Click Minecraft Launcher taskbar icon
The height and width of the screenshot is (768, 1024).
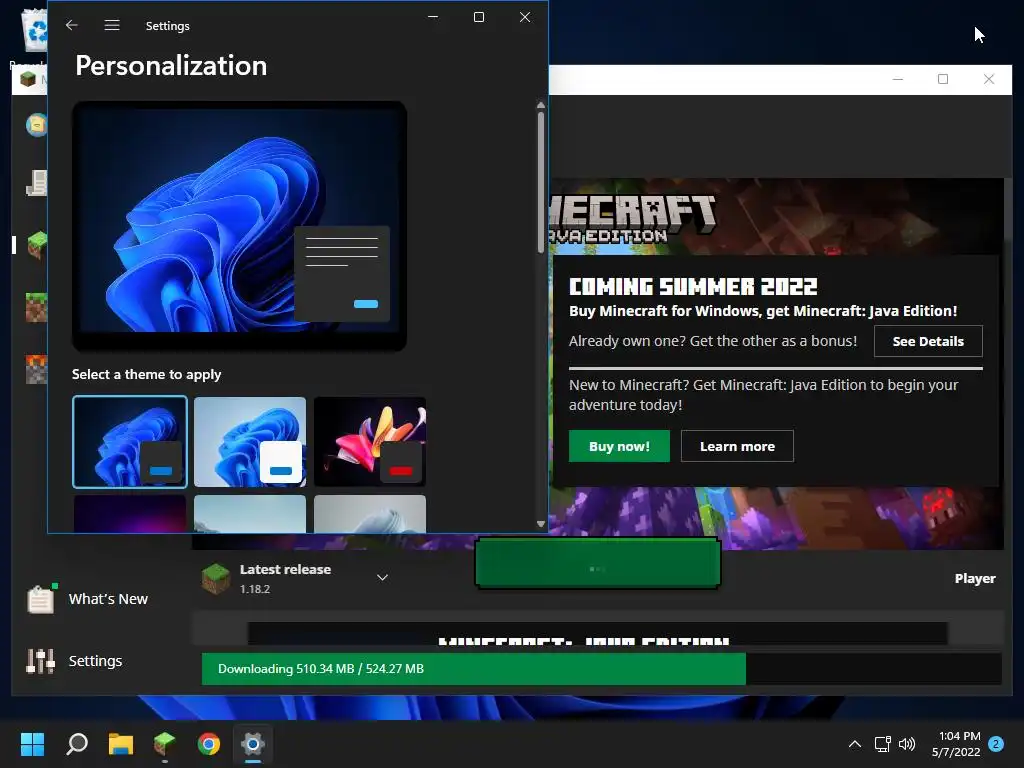click(165, 744)
